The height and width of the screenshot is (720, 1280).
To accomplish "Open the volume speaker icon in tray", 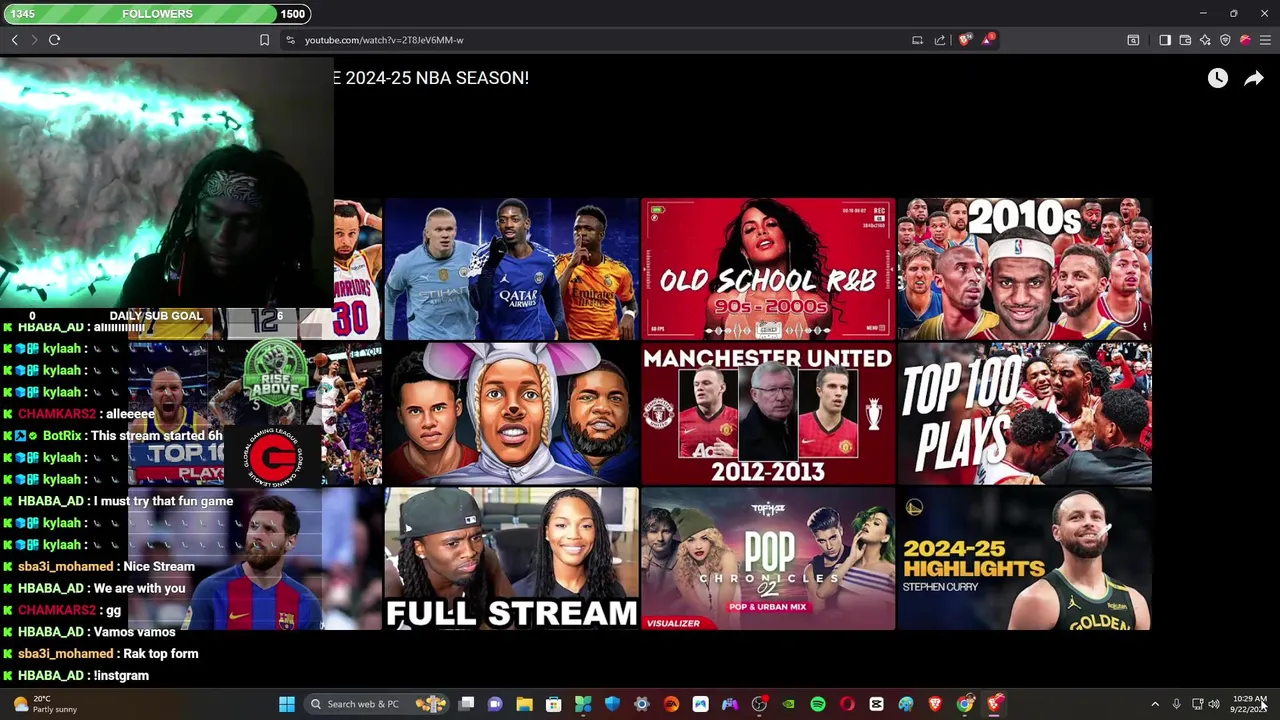I will point(1214,704).
